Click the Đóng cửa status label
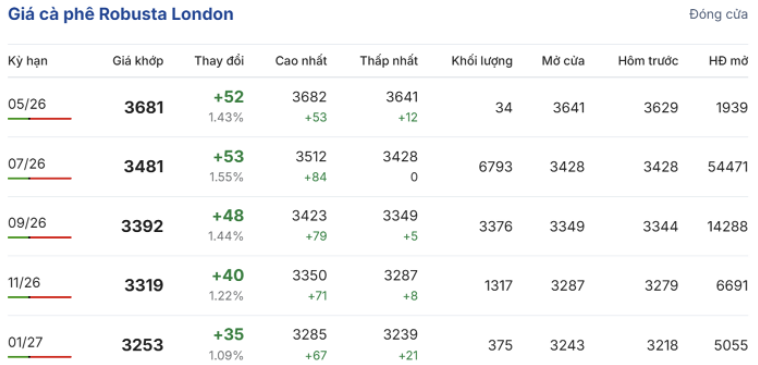 click(718, 15)
